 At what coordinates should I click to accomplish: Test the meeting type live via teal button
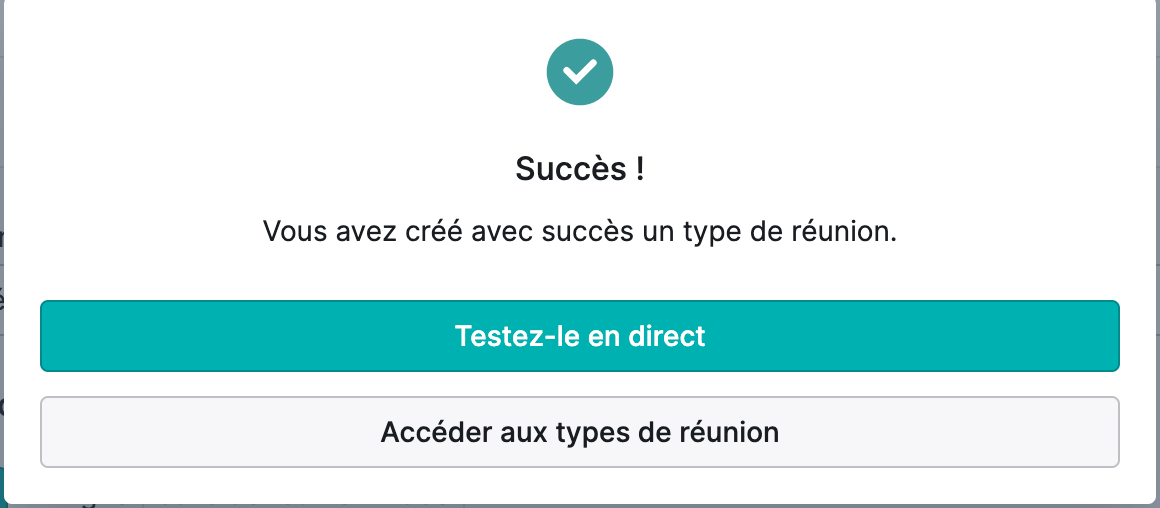[x=580, y=336]
